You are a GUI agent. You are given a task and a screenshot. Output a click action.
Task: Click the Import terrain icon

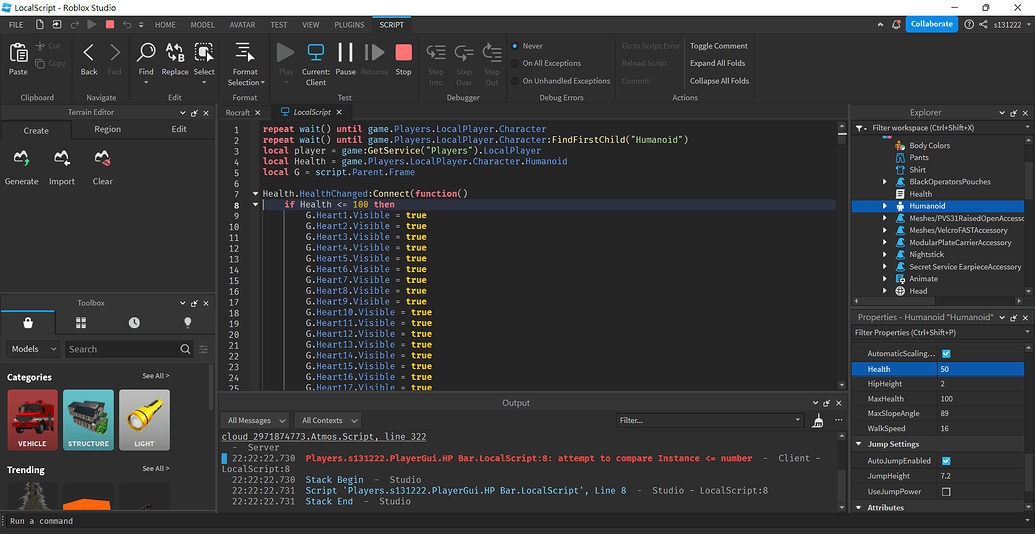coord(62,158)
